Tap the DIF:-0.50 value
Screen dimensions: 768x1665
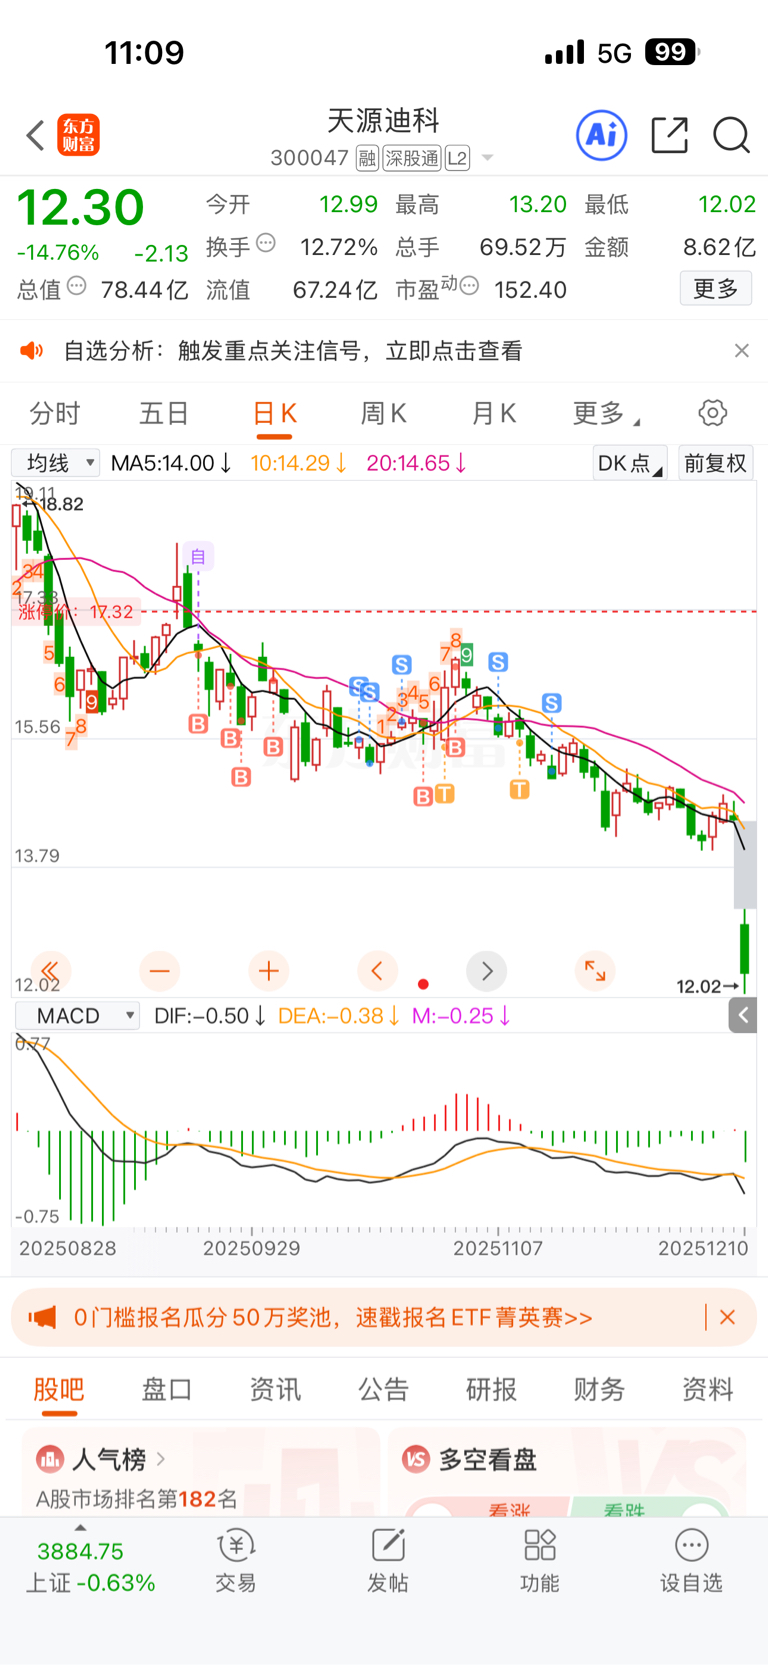click(x=210, y=1015)
